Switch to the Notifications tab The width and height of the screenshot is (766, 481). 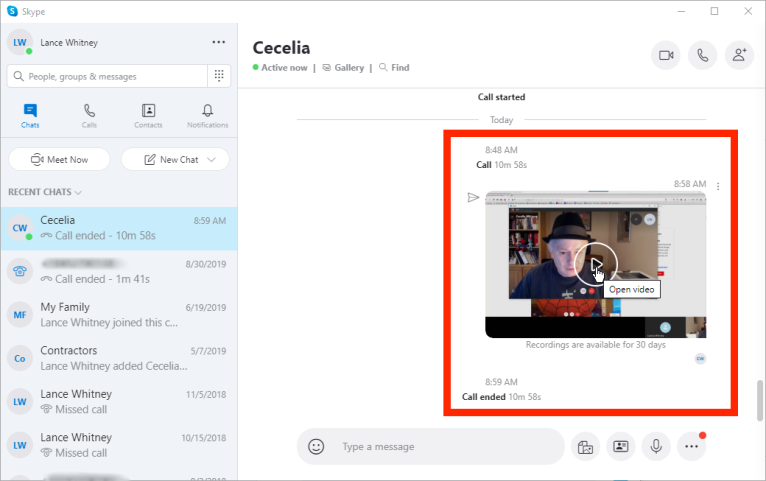pyautogui.click(x=208, y=116)
